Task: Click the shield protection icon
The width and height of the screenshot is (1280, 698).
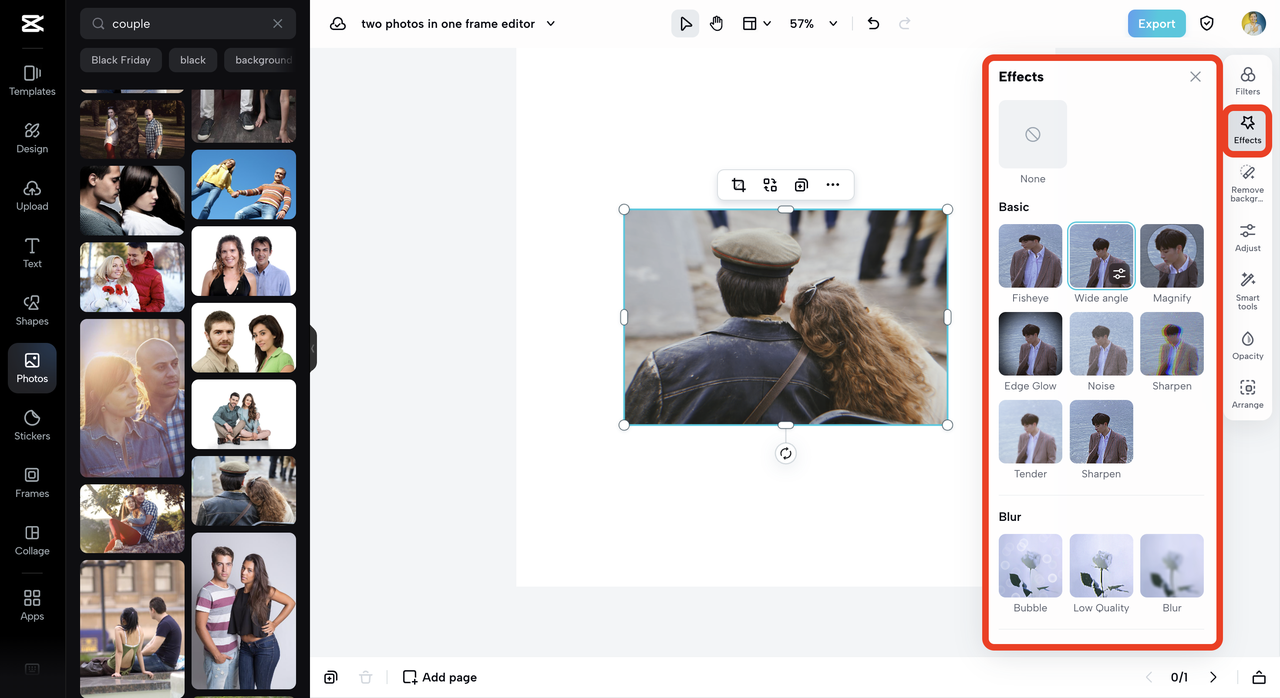Action: [x=1207, y=24]
